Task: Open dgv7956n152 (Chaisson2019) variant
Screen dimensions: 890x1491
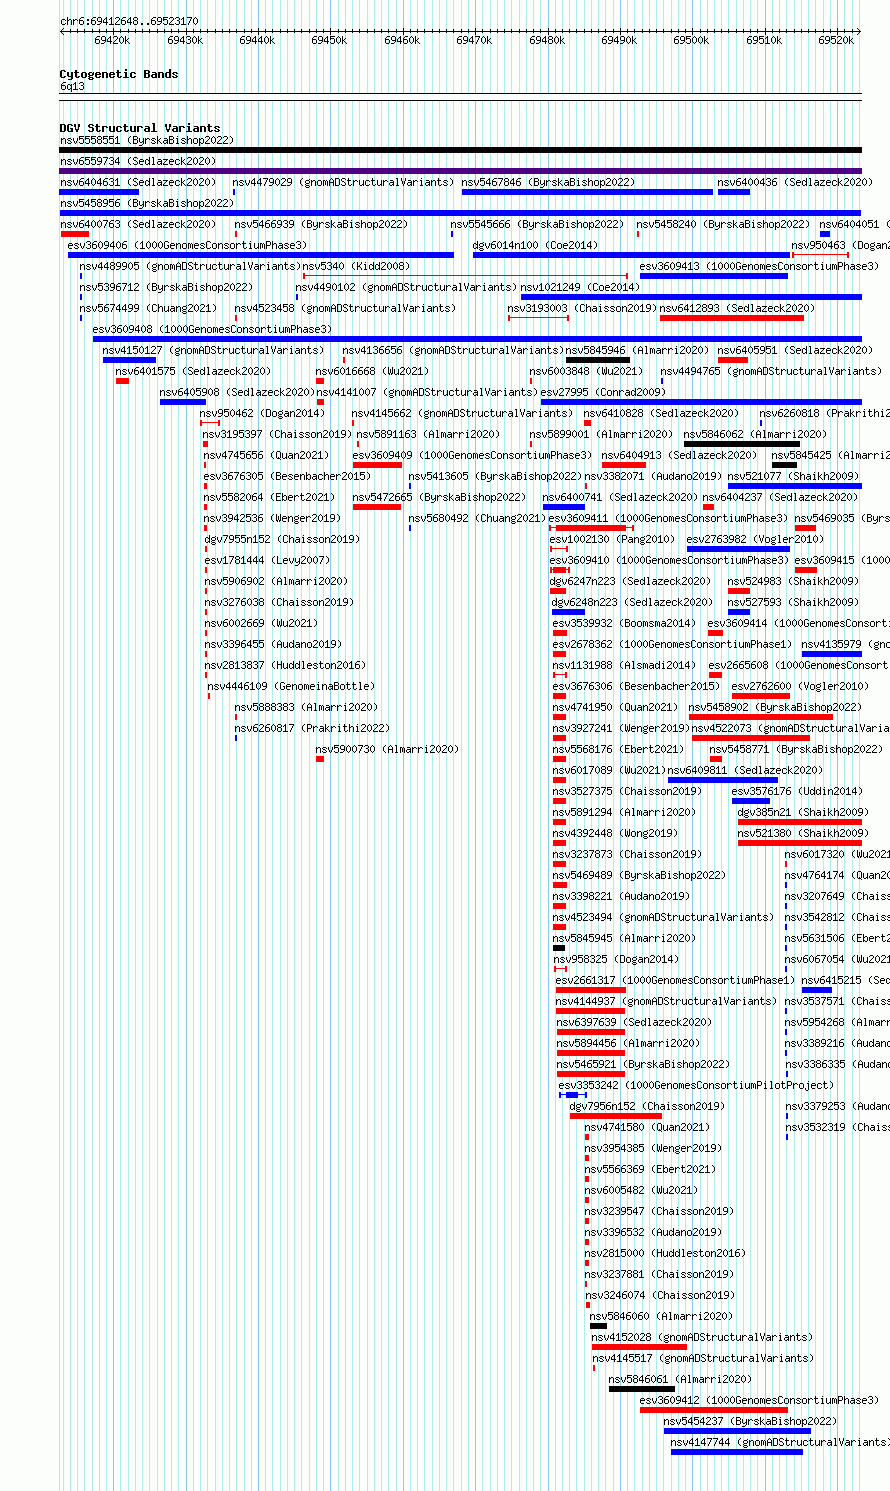Action: coord(647,1107)
